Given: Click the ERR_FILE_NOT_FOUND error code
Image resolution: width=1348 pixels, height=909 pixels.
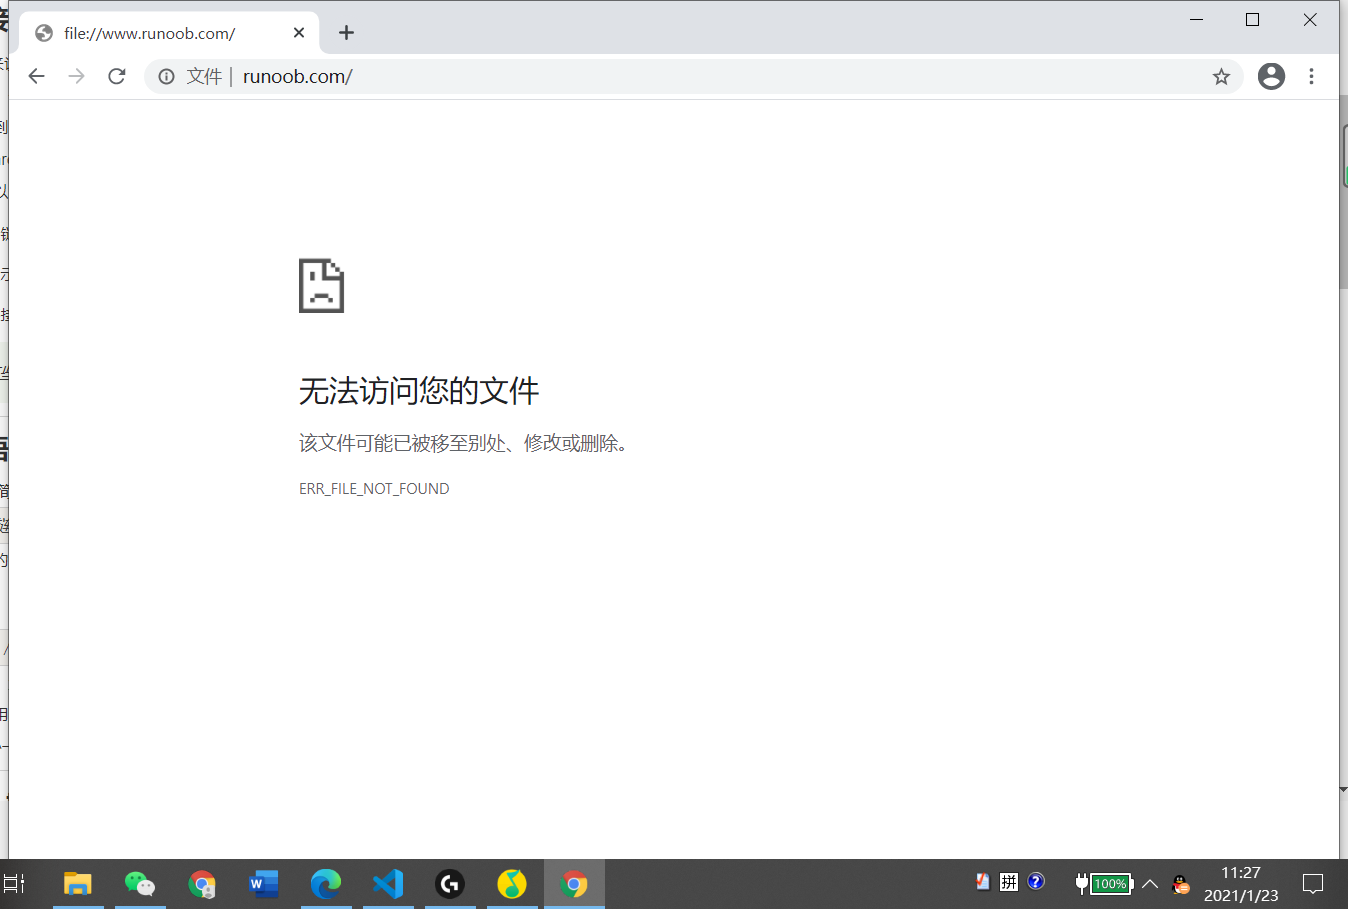Looking at the screenshot, I should pyautogui.click(x=374, y=489).
